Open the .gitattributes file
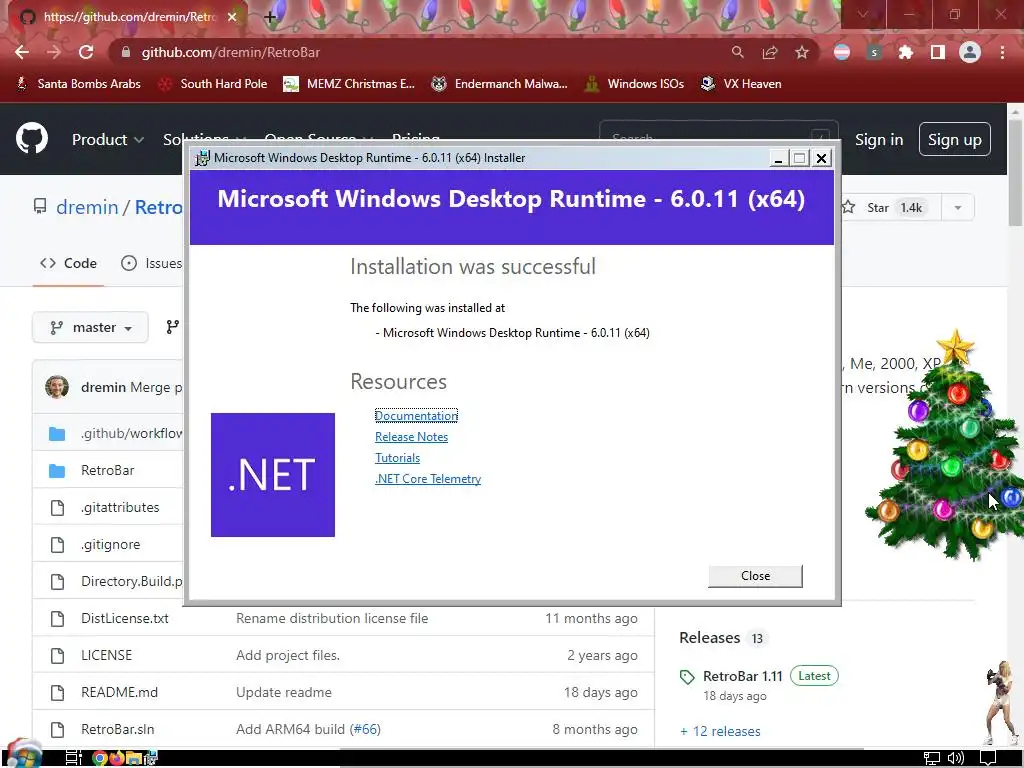The height and width of the screenshot is (768, 1024). pos(120,507)
